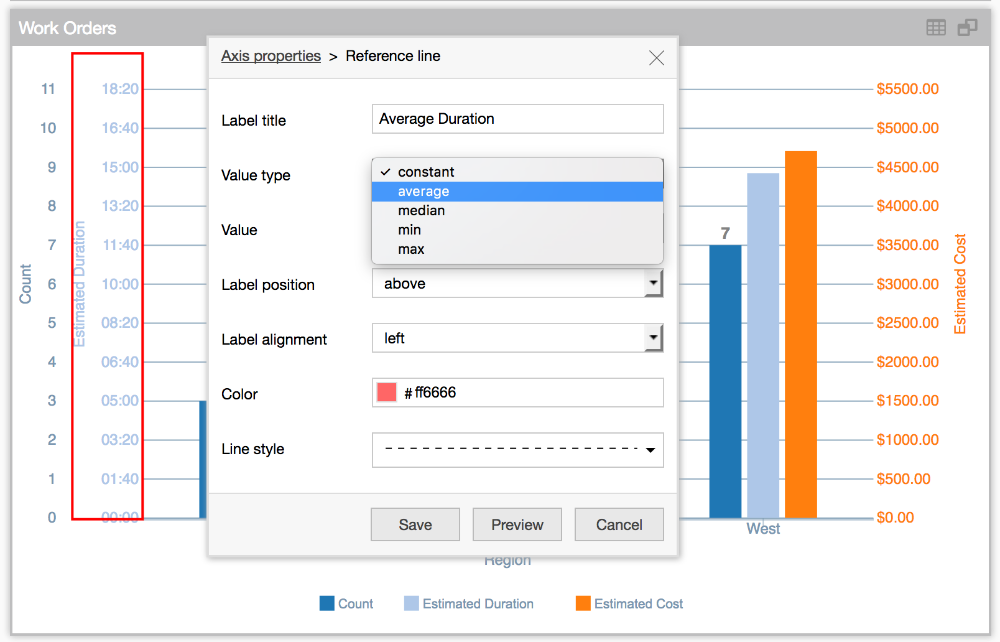Open the table view icon in header
Screen dimensions: 1000x642
click(x=936, y=28)
